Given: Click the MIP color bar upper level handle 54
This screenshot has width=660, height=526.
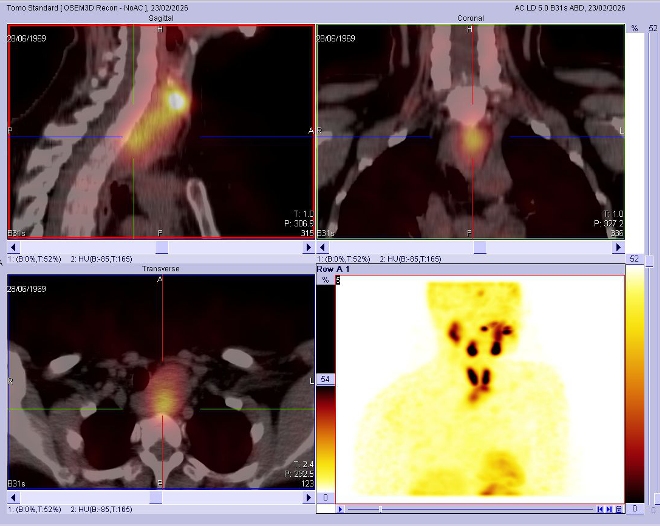Looking at the screenshot, I should click(325, 379).
